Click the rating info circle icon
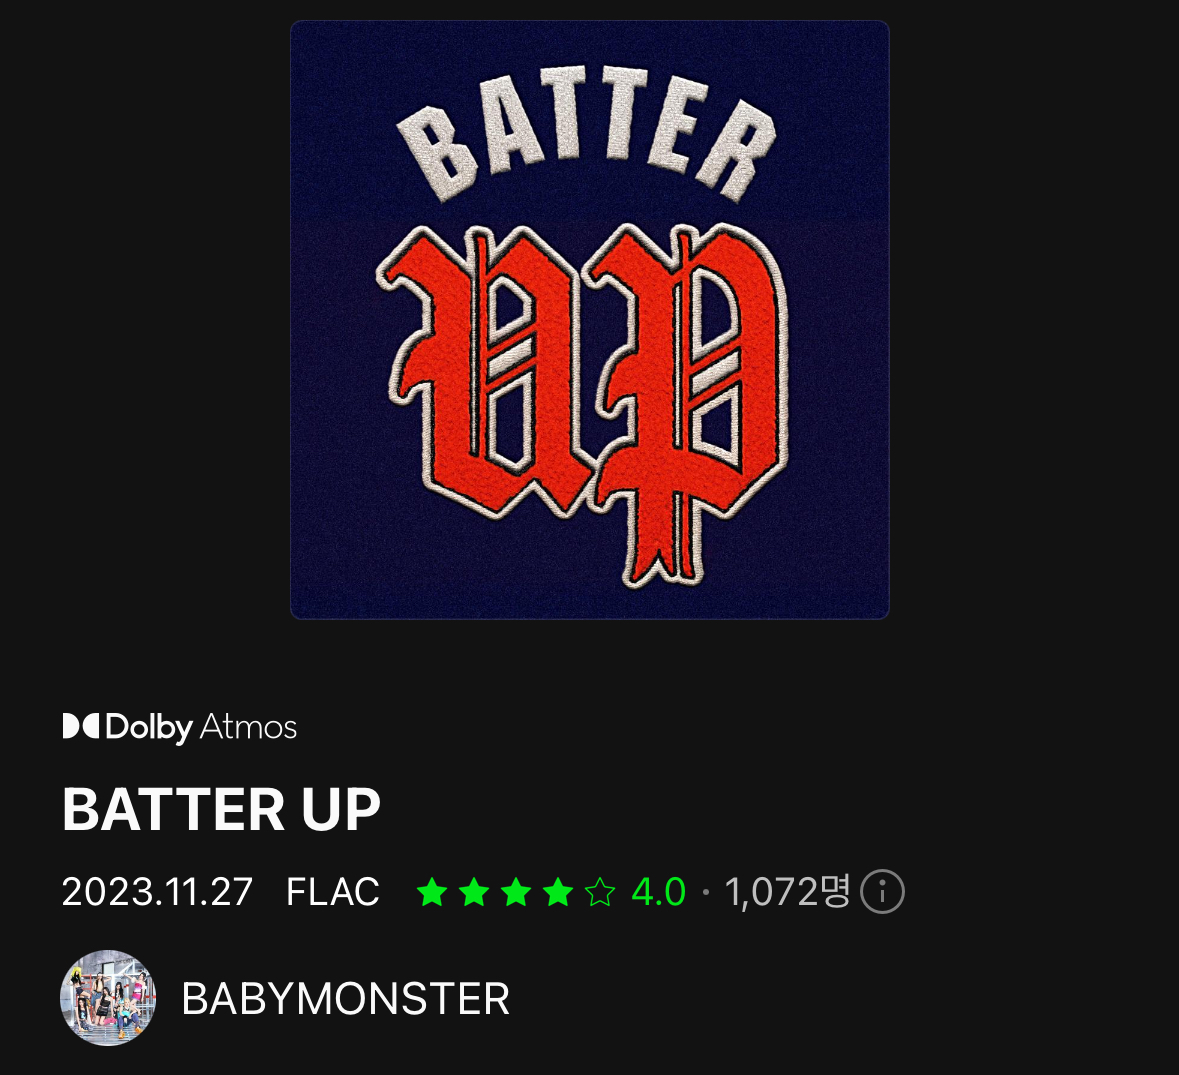Image resolution: width=1179 pixels, height=1075 pixels. (x=882, y=892)
